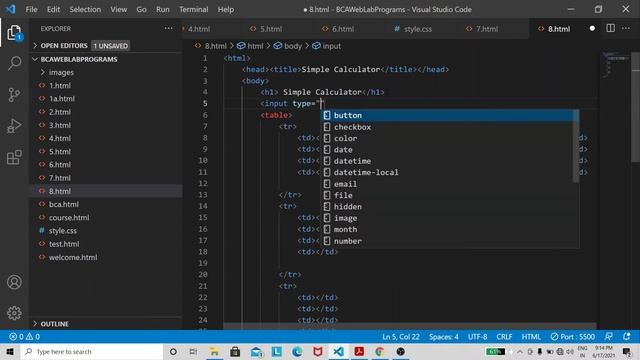Click the Port : 5500 Live Server status
The width and height of the screenshot is (640, 360).
pos(572,337)
